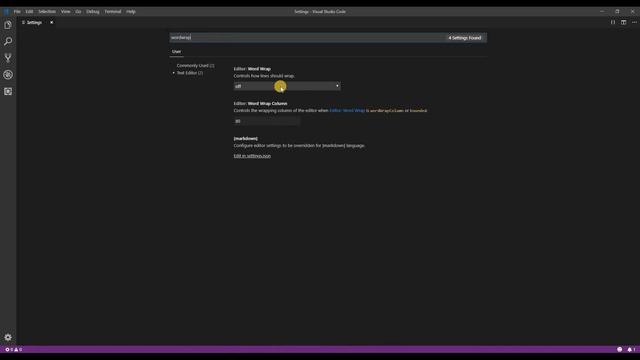Minimize the Visual Studio Code window
This screenshot has height=360, width=640.
(x=602, y=11)
